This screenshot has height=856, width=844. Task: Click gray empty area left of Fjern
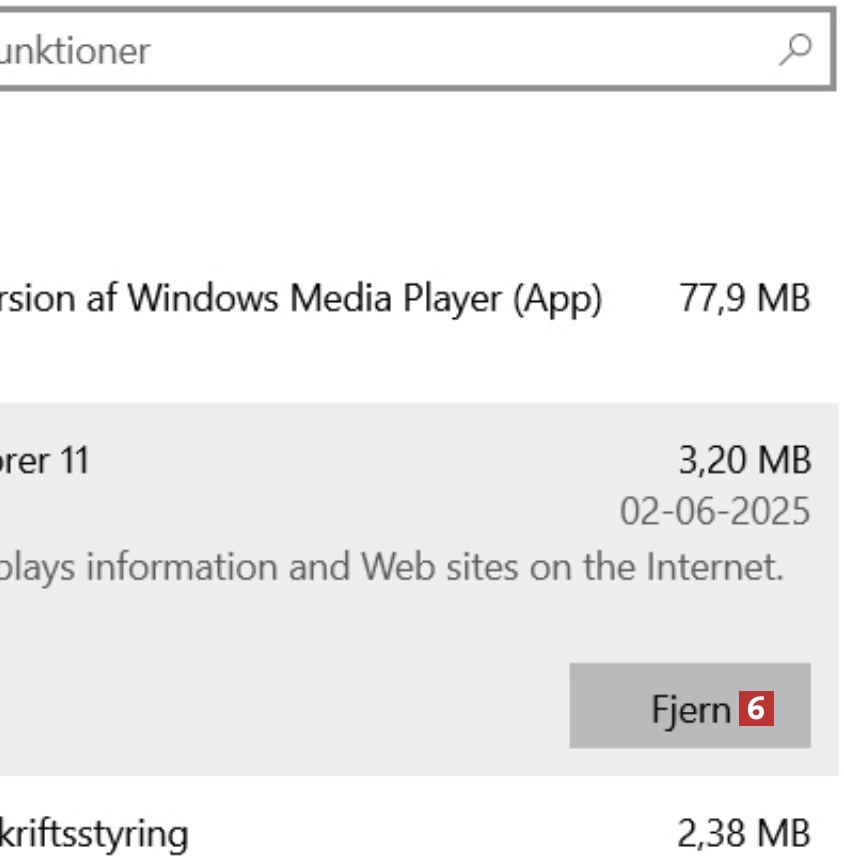pos(300,705)
